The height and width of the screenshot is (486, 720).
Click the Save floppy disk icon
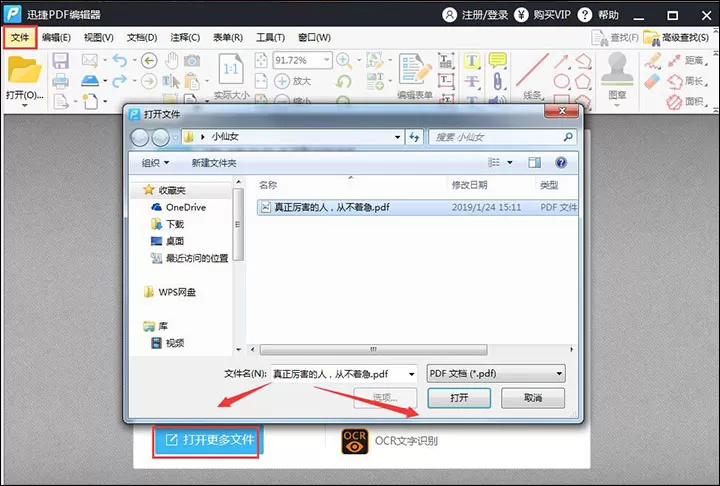pos(61,61)
